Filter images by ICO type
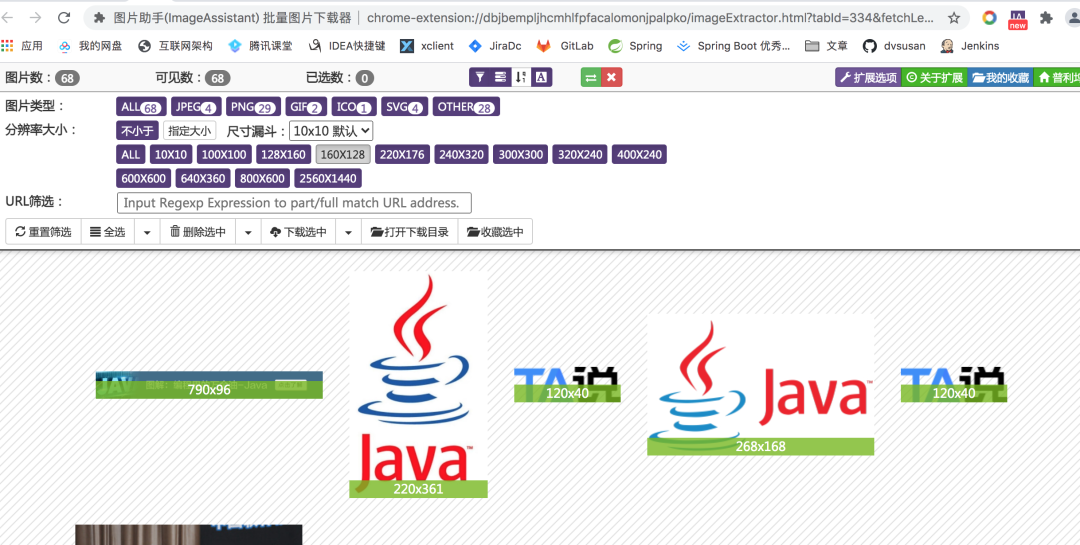Screen dimensions: 1080x545 pyautogui.click(x=354, y=107)
